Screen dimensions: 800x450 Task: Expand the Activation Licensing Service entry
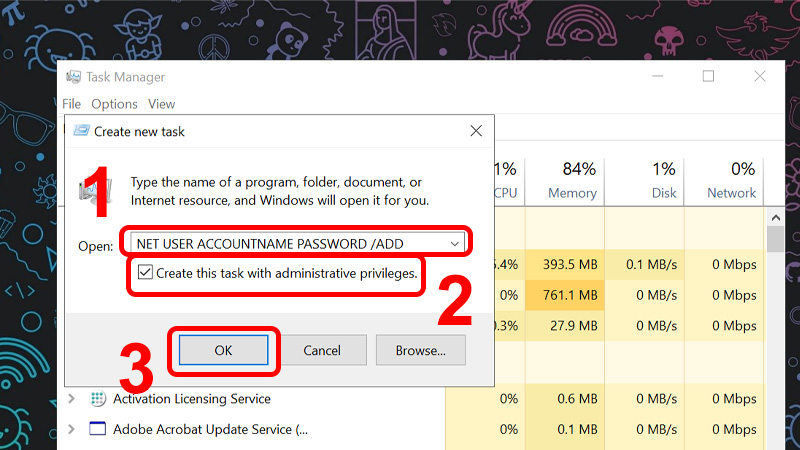[72, 398]
